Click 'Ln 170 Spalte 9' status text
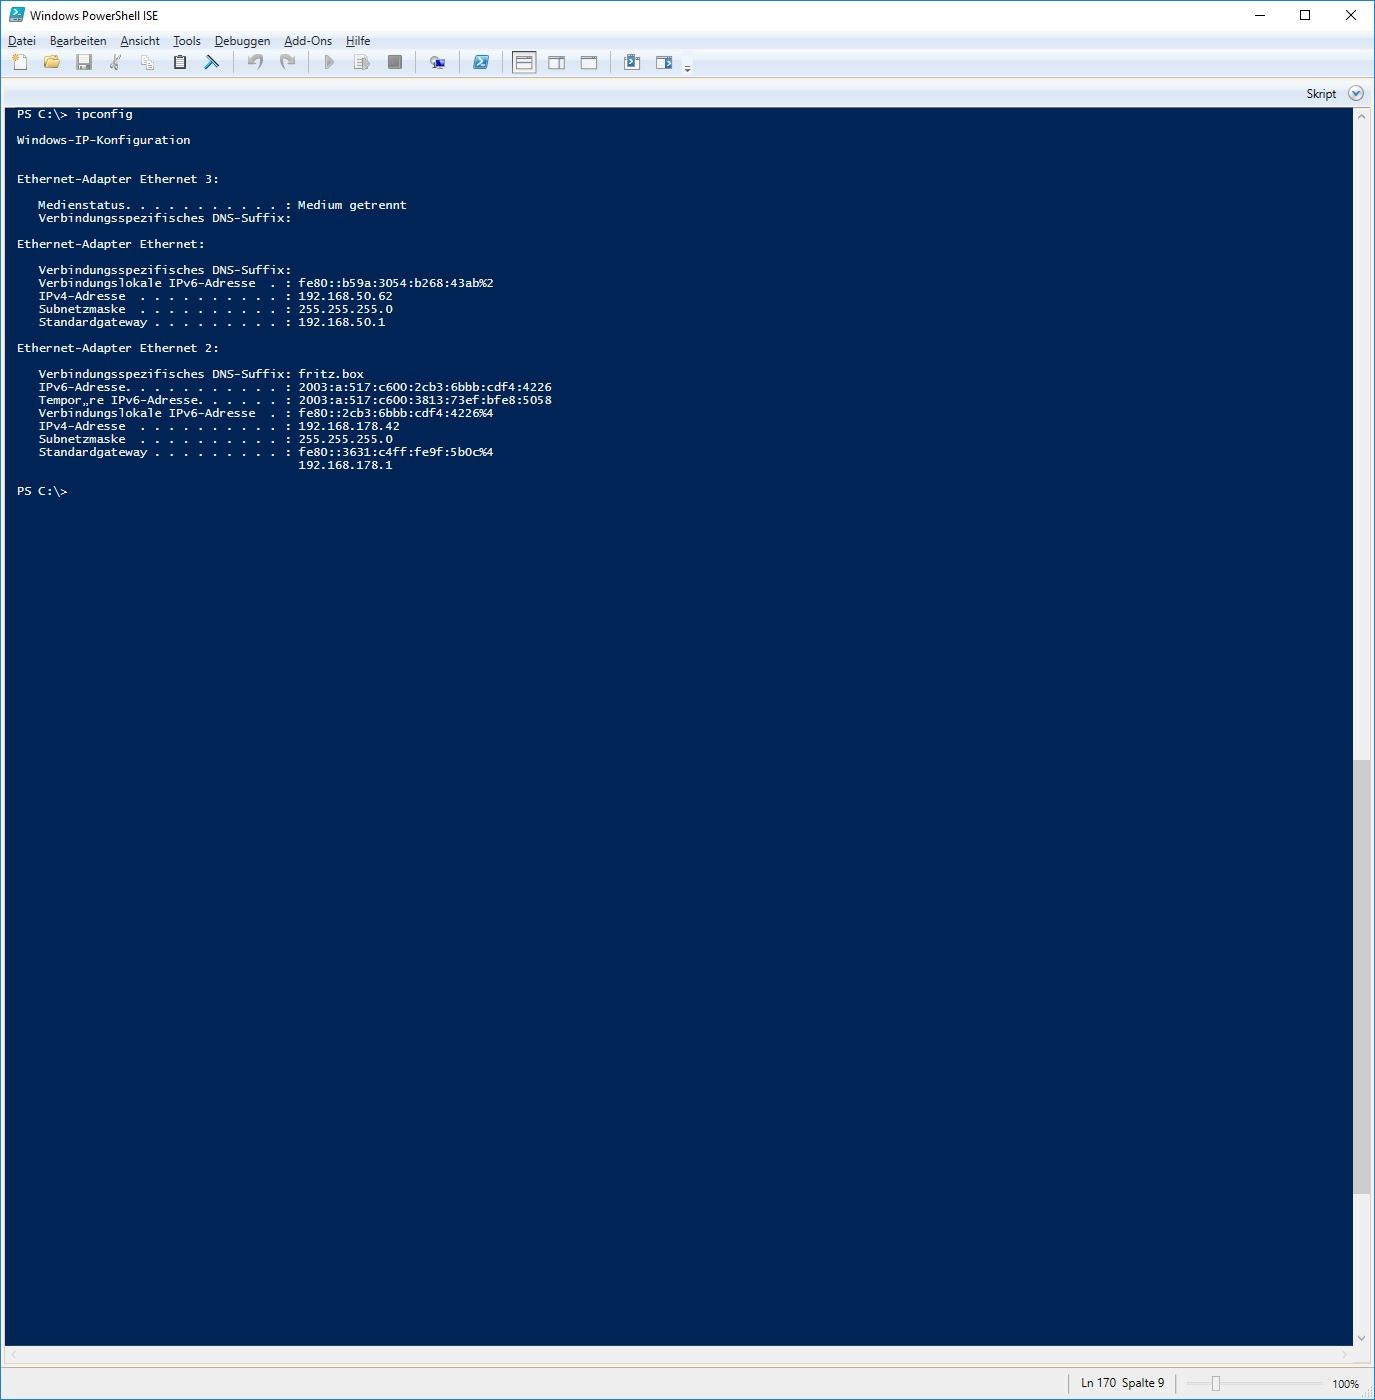Viewport: 1375px width, 1400px height. point(1122,1383)
